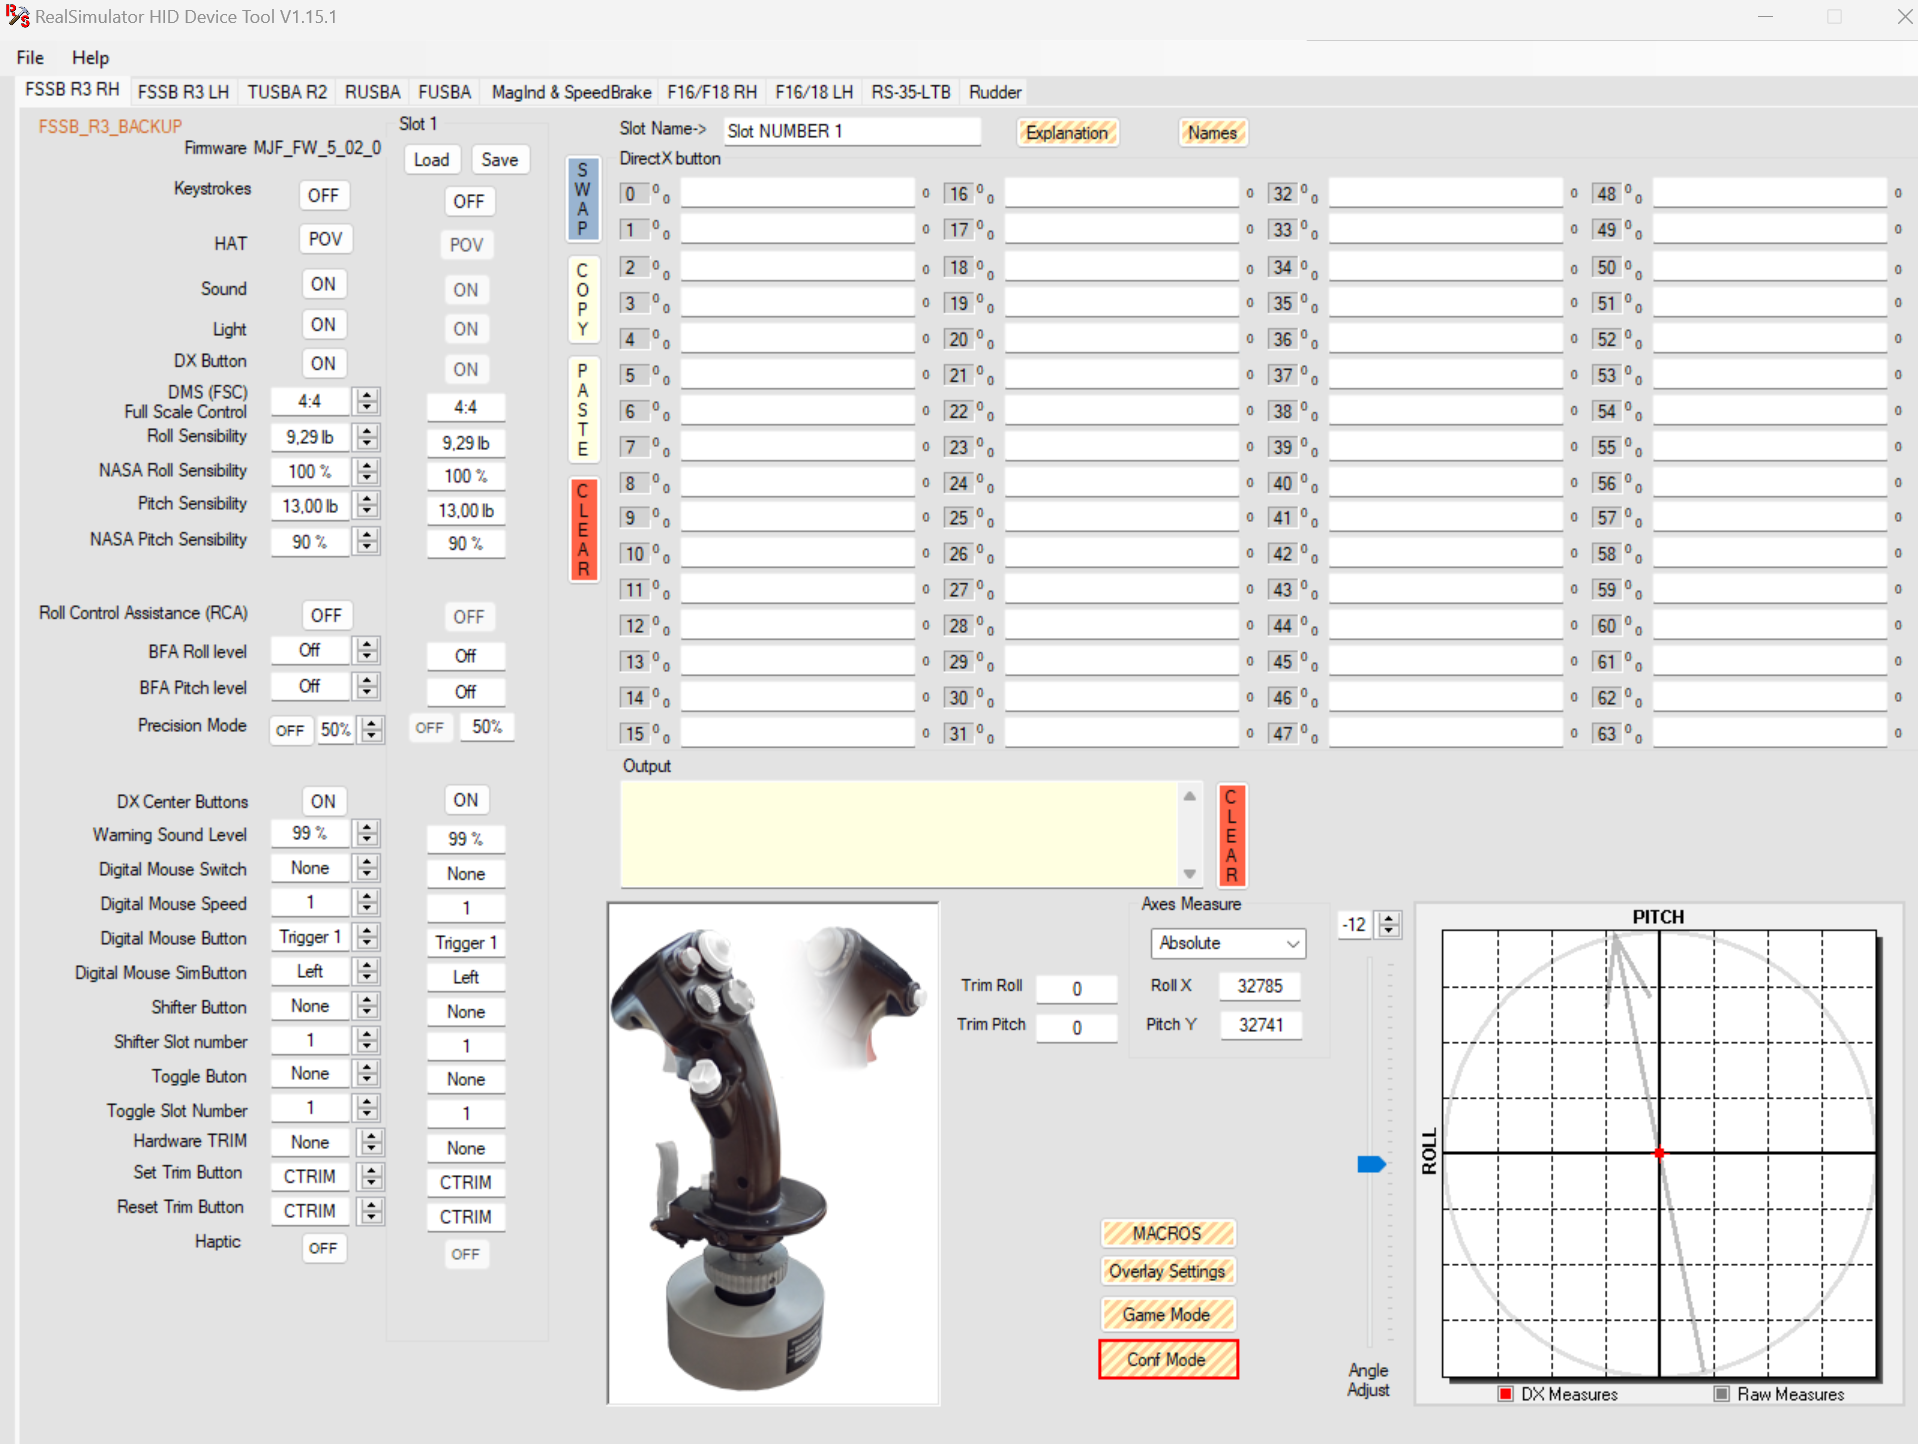Switch to MagInd & SpeedBrake tab
The width and height of the screenshot is (1918, 1444).
click(x=571, y=92)
